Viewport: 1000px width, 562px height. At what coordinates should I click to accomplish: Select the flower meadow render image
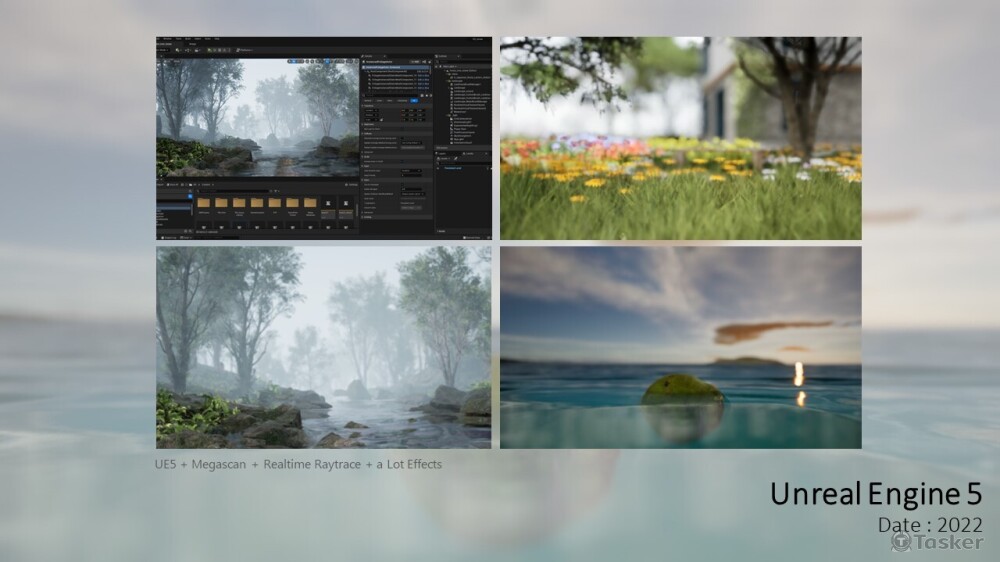click(x=680, y=138)
